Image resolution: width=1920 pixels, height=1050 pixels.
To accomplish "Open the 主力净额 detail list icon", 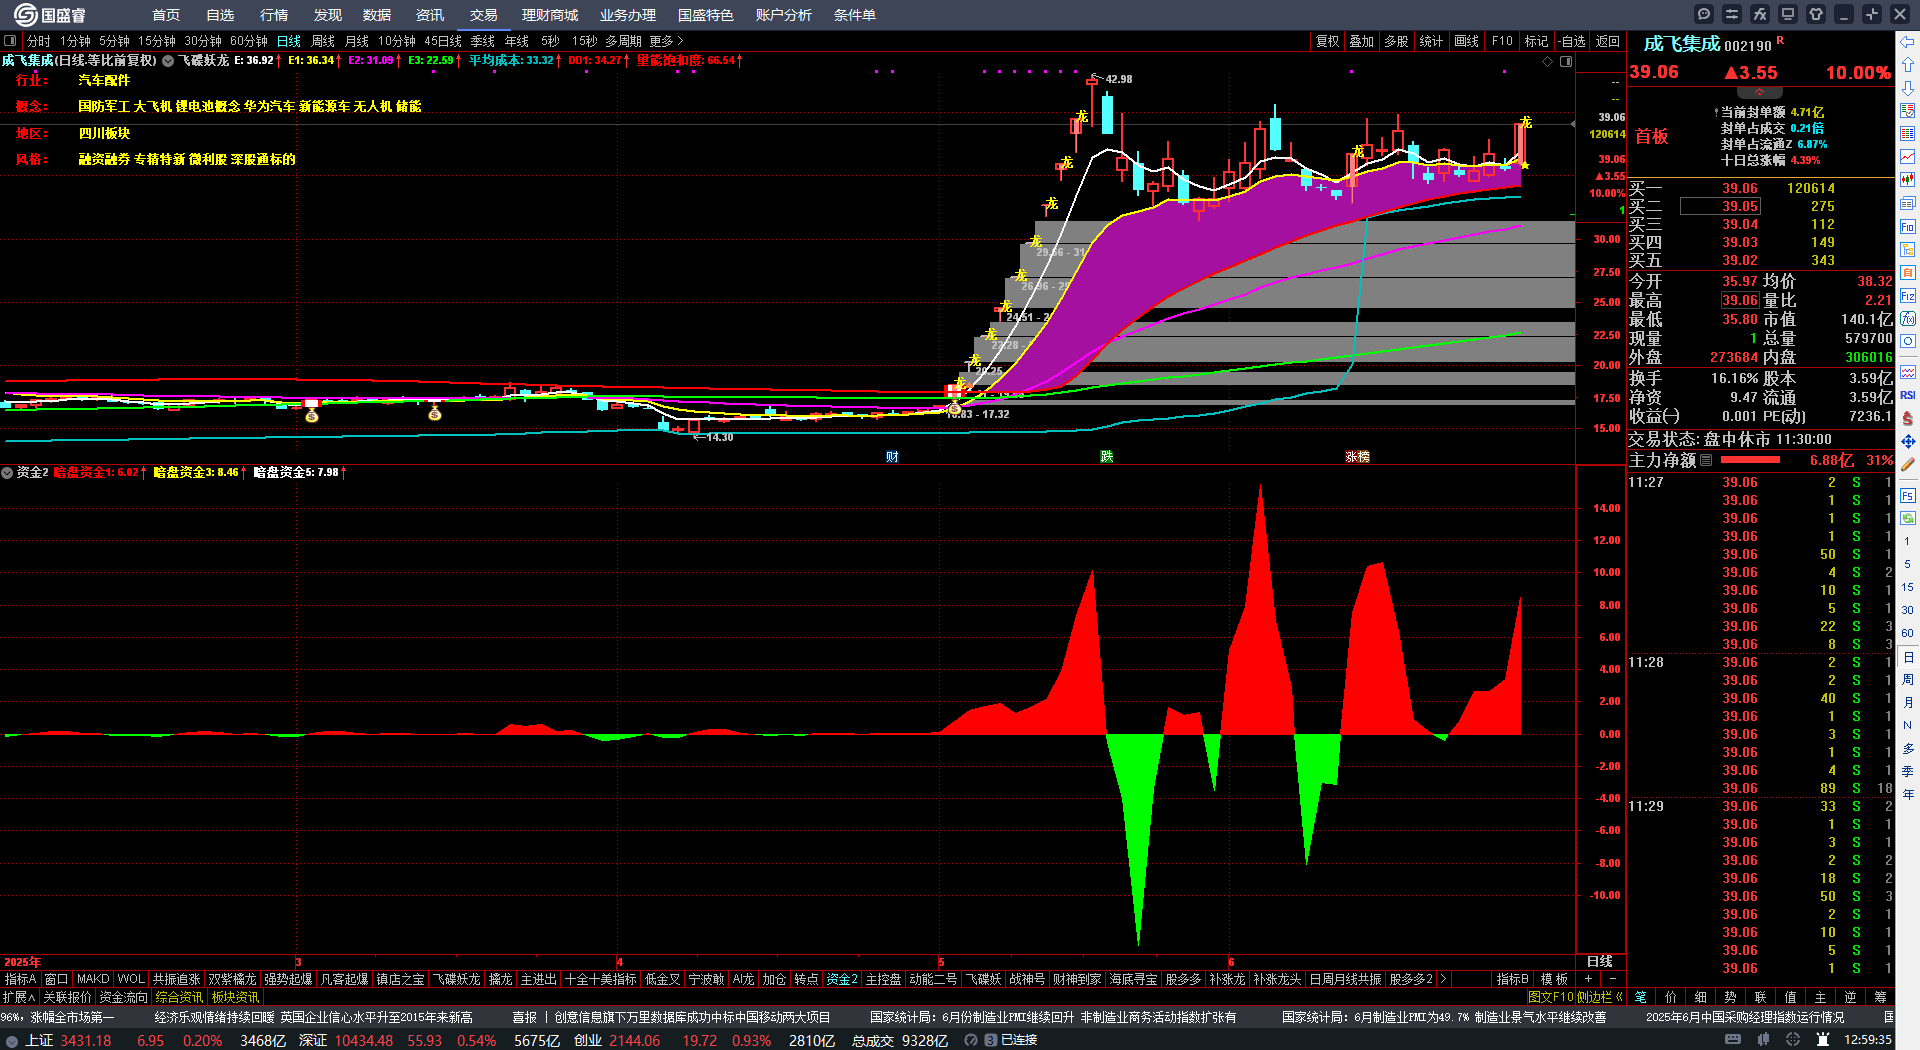I will [x=1706, y=460].
